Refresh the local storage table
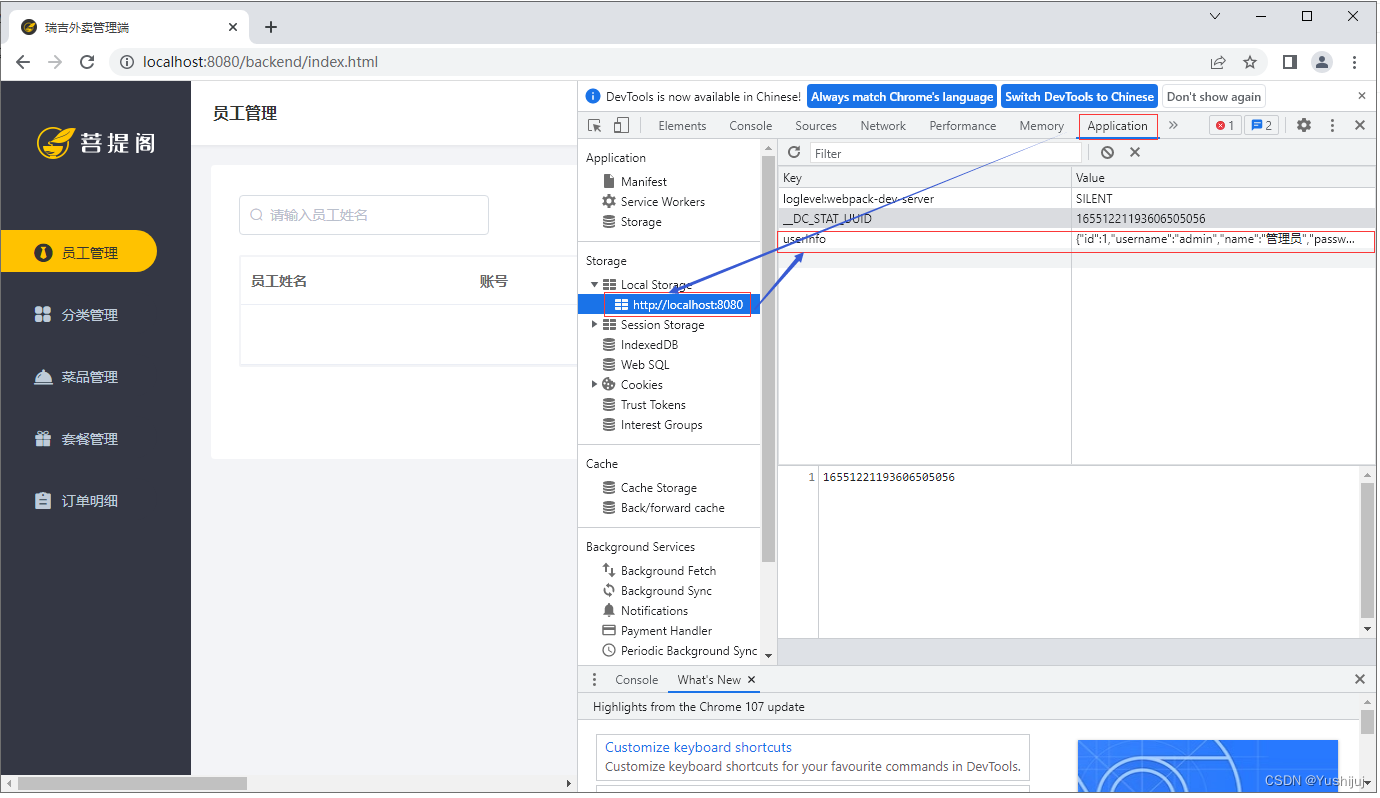Viewport: 1380px width, 798px height. (x=794, y=152)
